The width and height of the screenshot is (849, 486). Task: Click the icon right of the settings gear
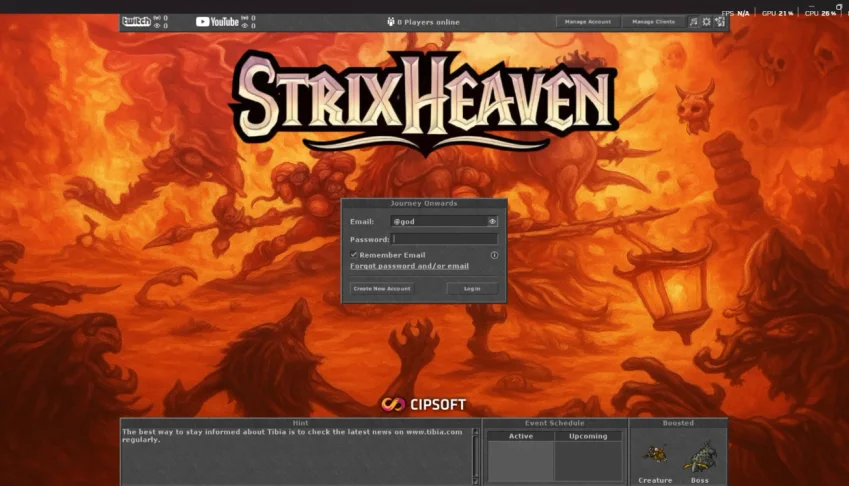(x=720, y=22)
